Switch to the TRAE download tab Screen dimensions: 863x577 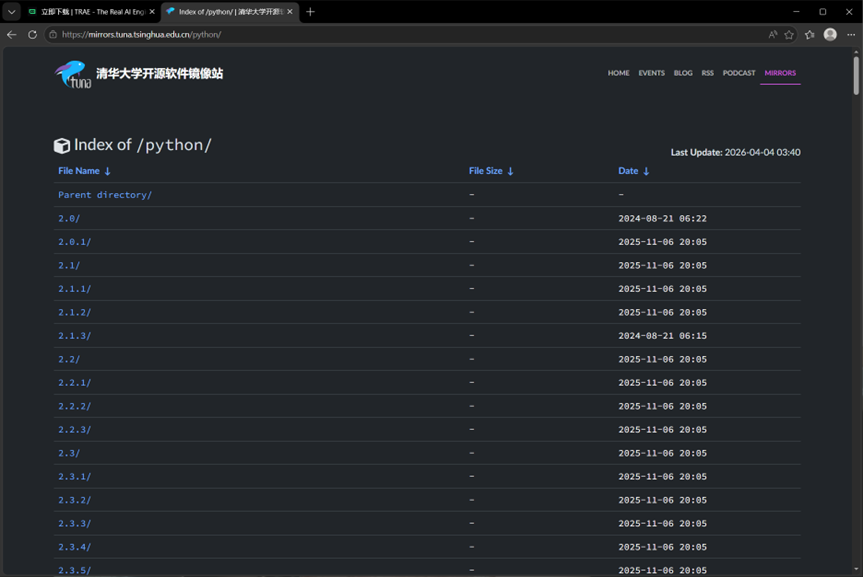pos(92,12)
